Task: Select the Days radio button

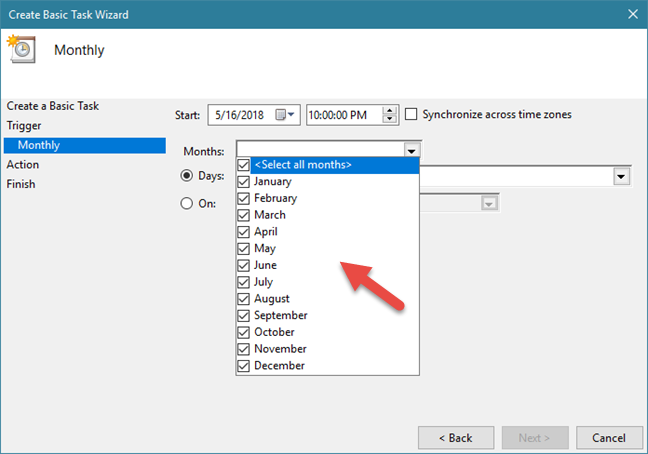Action: [186, 176]
